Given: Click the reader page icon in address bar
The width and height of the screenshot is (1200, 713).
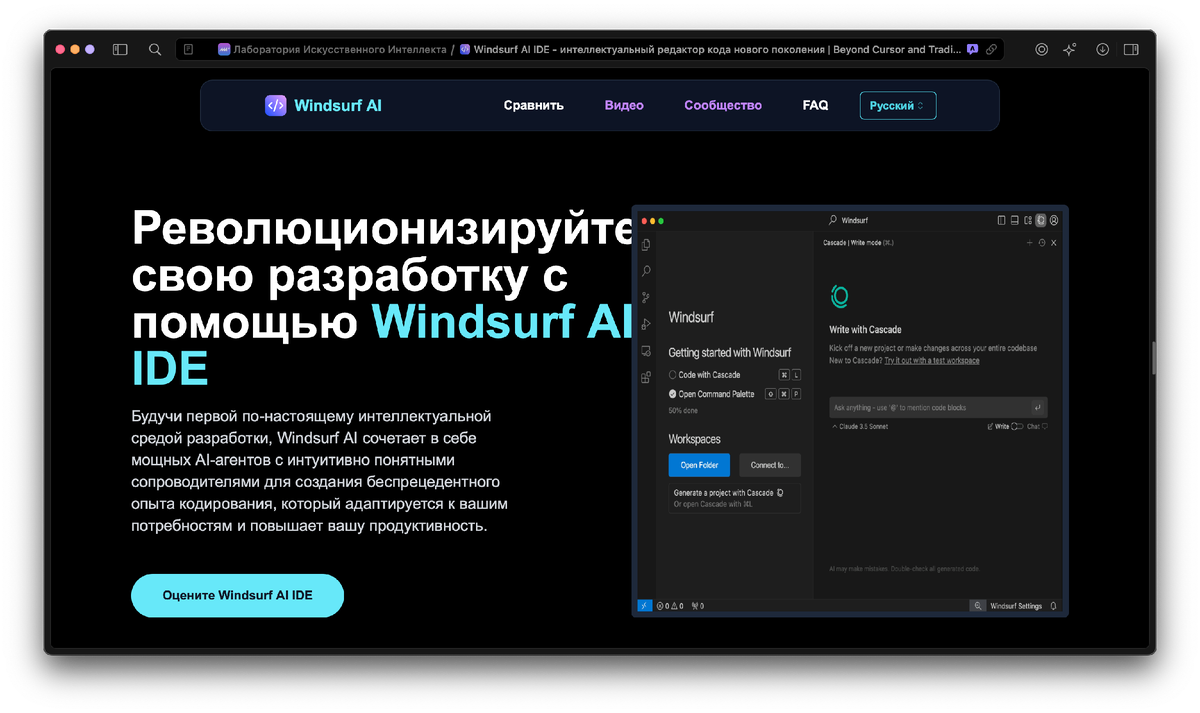Looking at the screenshot, I should point(188,49).
